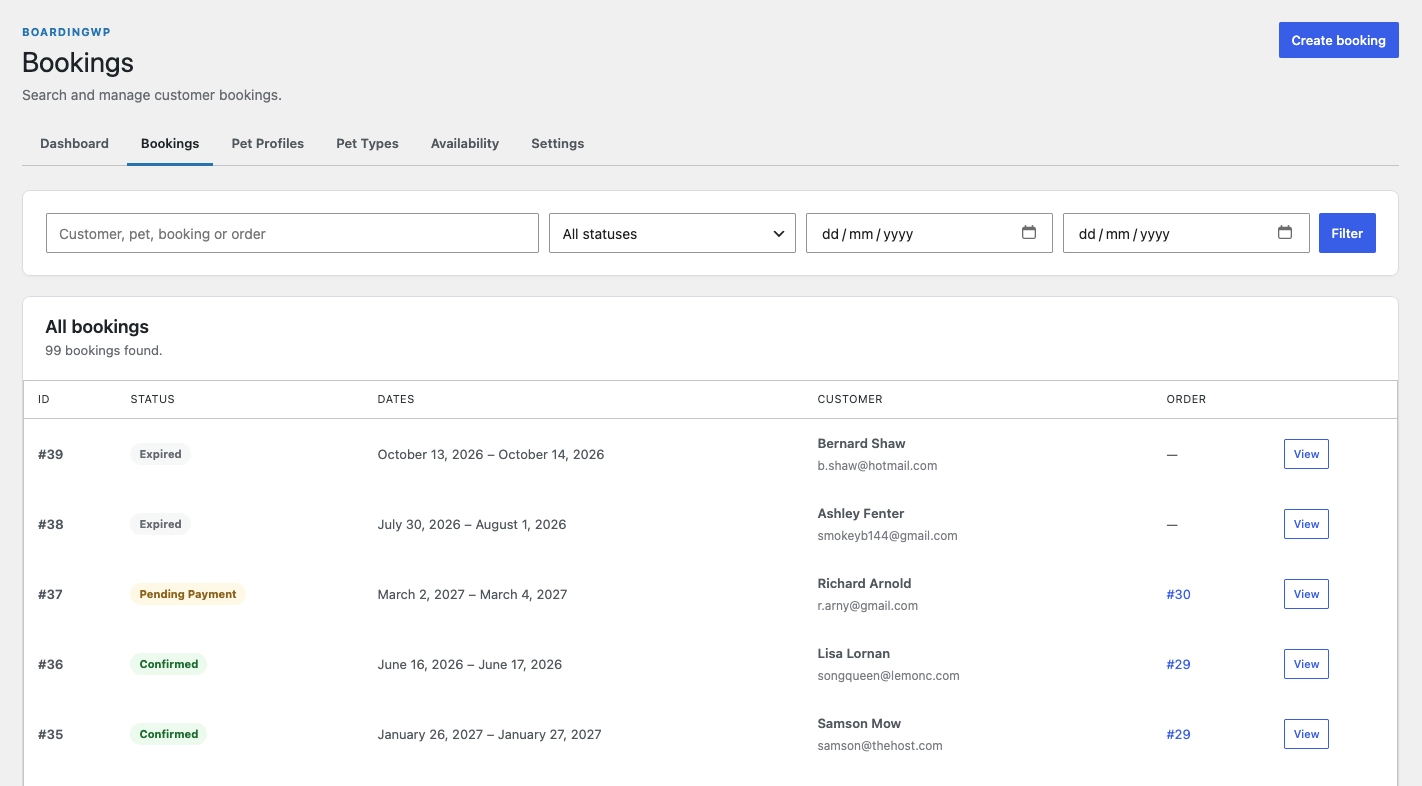
Task: Go to the Pet Types tab
Action: pos(367,143)
